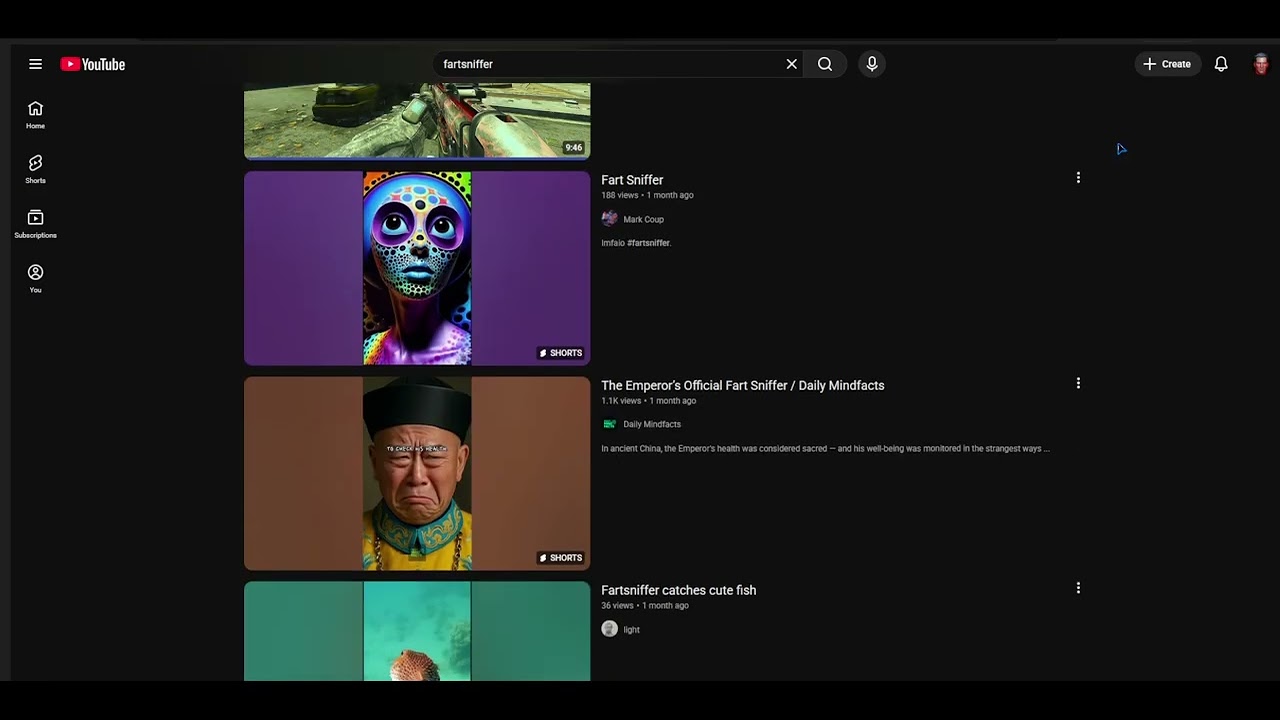The image size is (1280, 720).
Task: Open the You section in sidebar
Action: click(x=36, y=280)
